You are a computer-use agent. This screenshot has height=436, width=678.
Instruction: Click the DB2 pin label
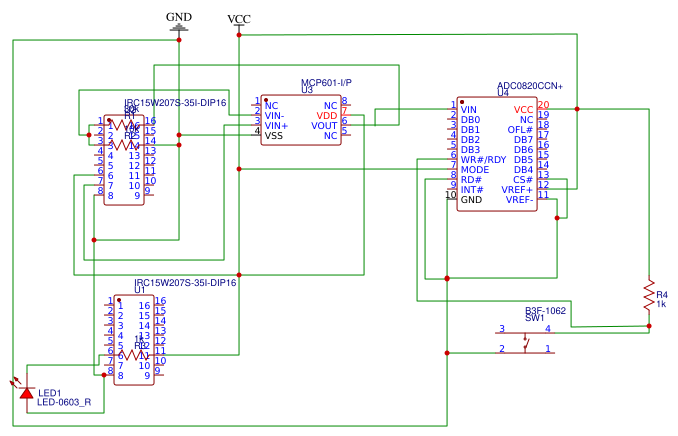point(470,140)
